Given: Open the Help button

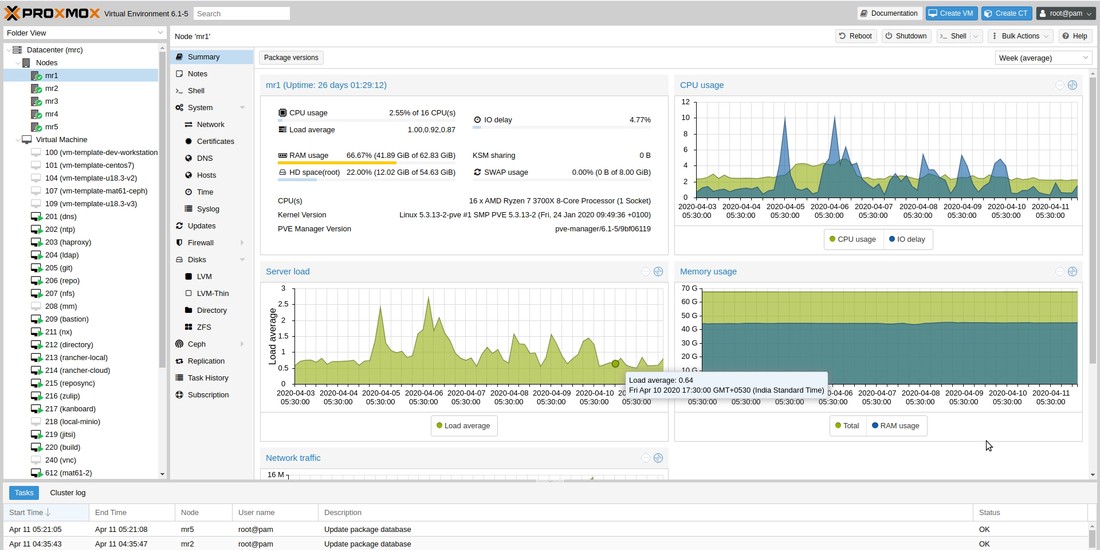Looking at the screenshot, I should (x=1074, y=36).
